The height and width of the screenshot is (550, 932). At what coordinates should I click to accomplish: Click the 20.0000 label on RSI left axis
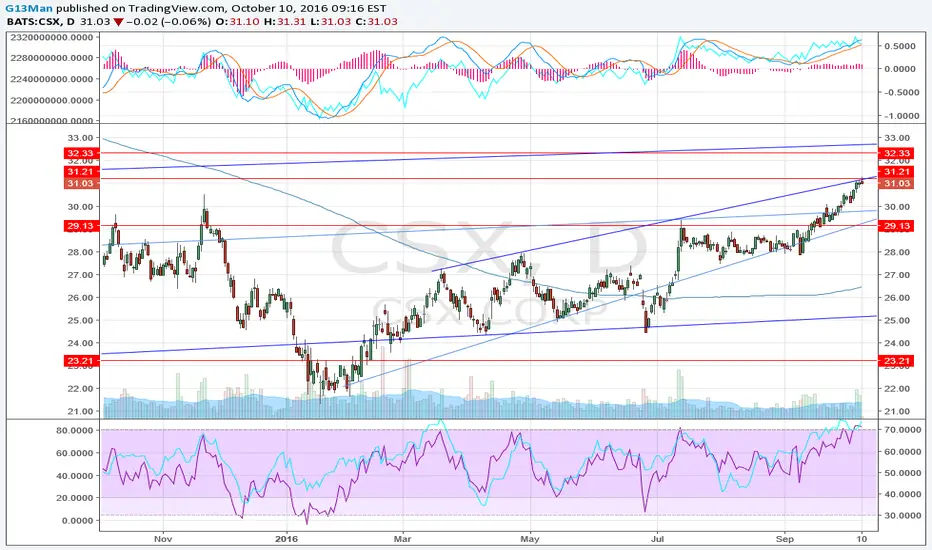(x=74, y=498)
